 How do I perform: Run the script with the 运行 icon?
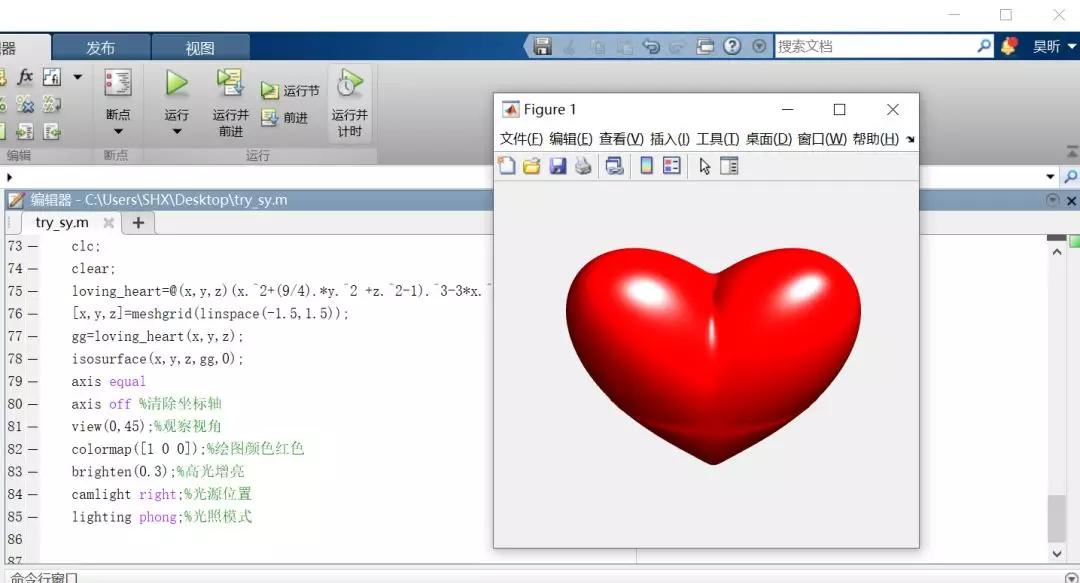point(176,85)
